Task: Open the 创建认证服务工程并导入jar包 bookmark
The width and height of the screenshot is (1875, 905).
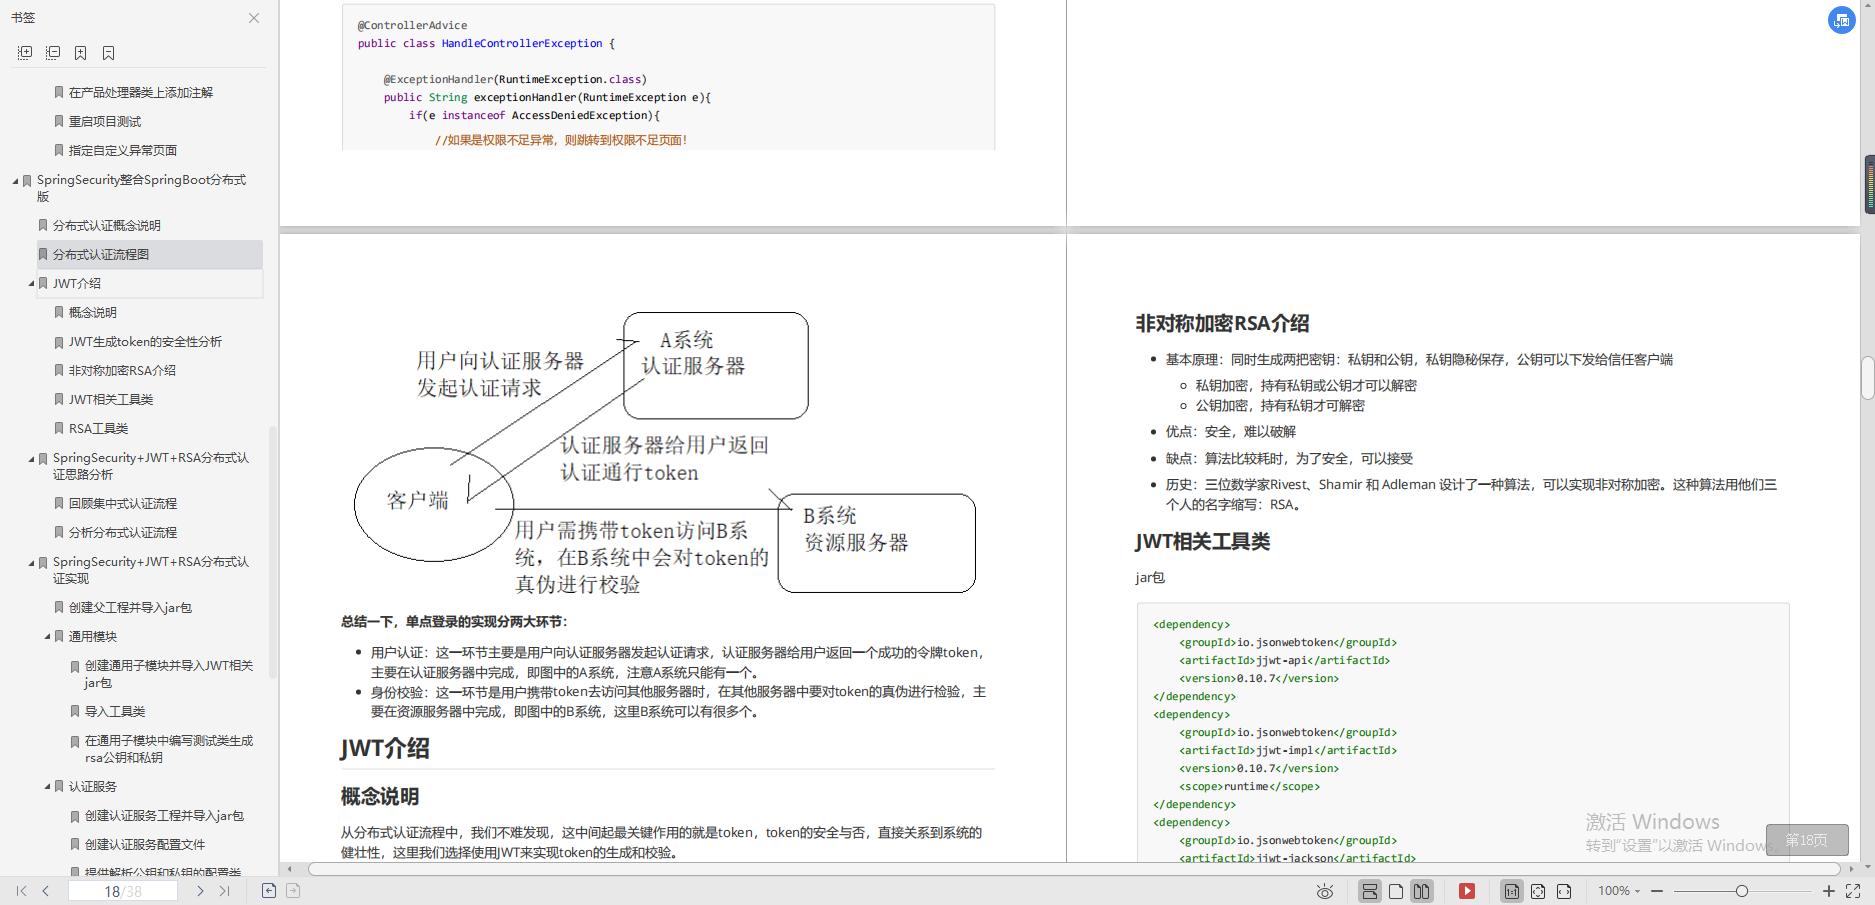Action: point(164,815)
